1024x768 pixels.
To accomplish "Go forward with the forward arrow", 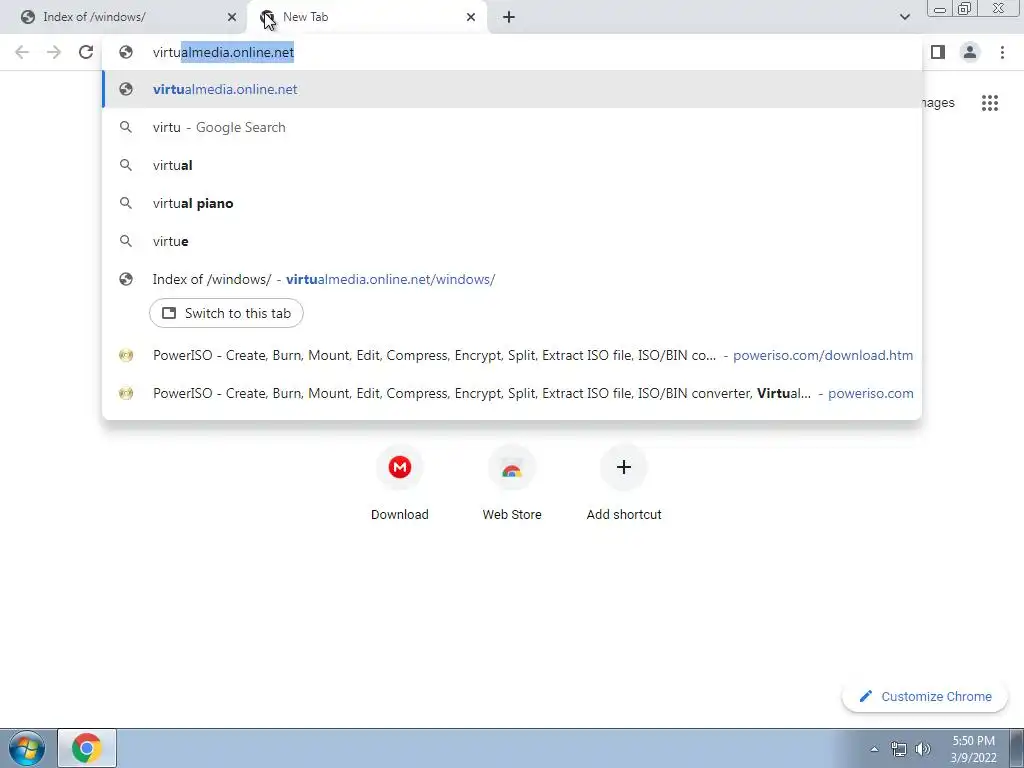I will click(x=54, y=52).
